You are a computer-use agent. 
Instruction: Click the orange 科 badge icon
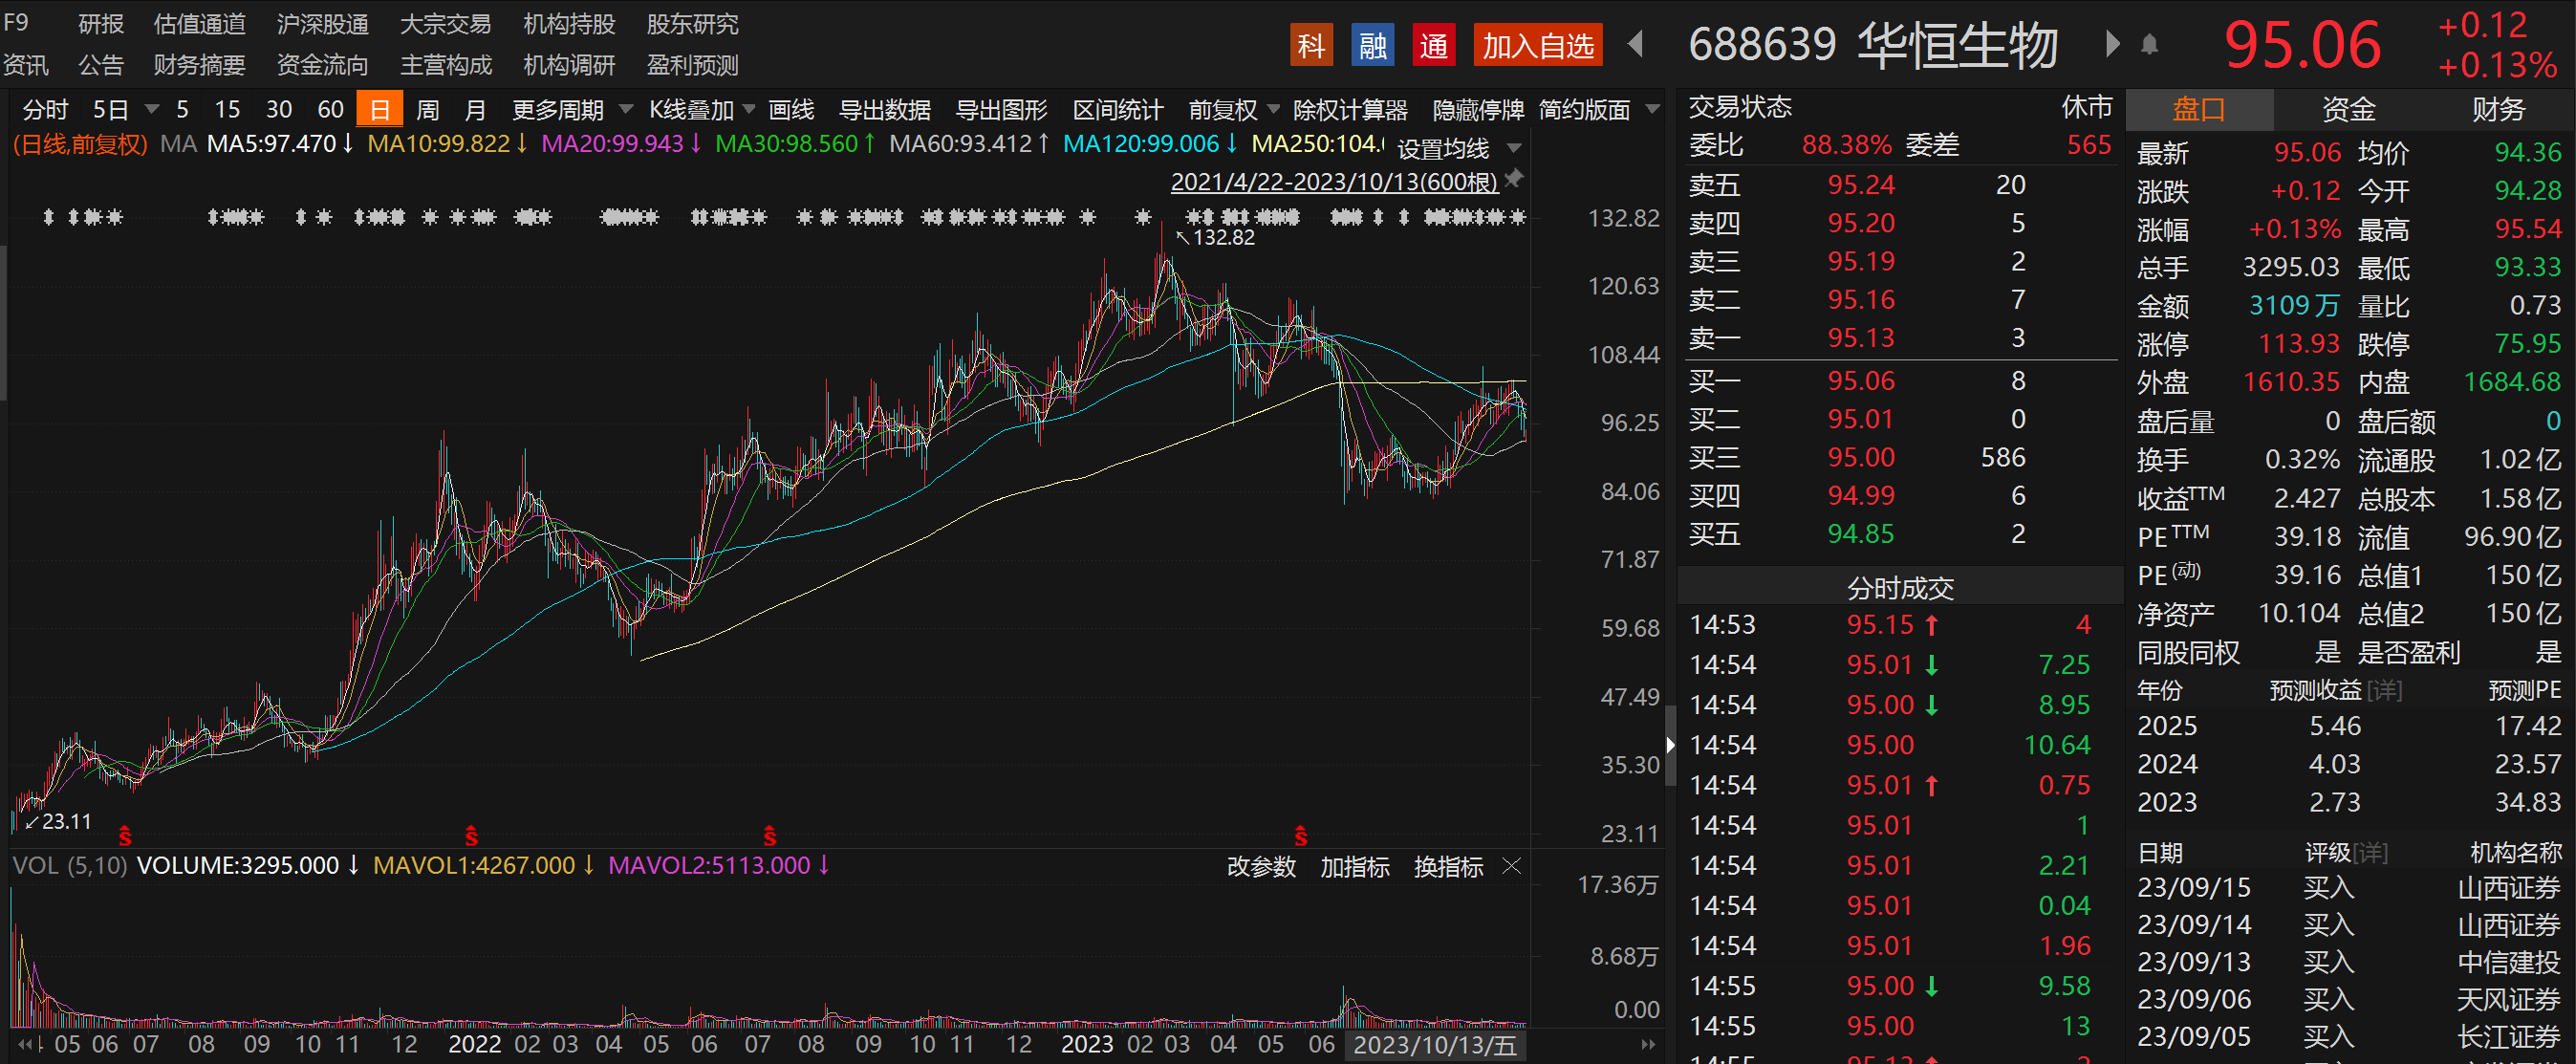(1311, 46)
